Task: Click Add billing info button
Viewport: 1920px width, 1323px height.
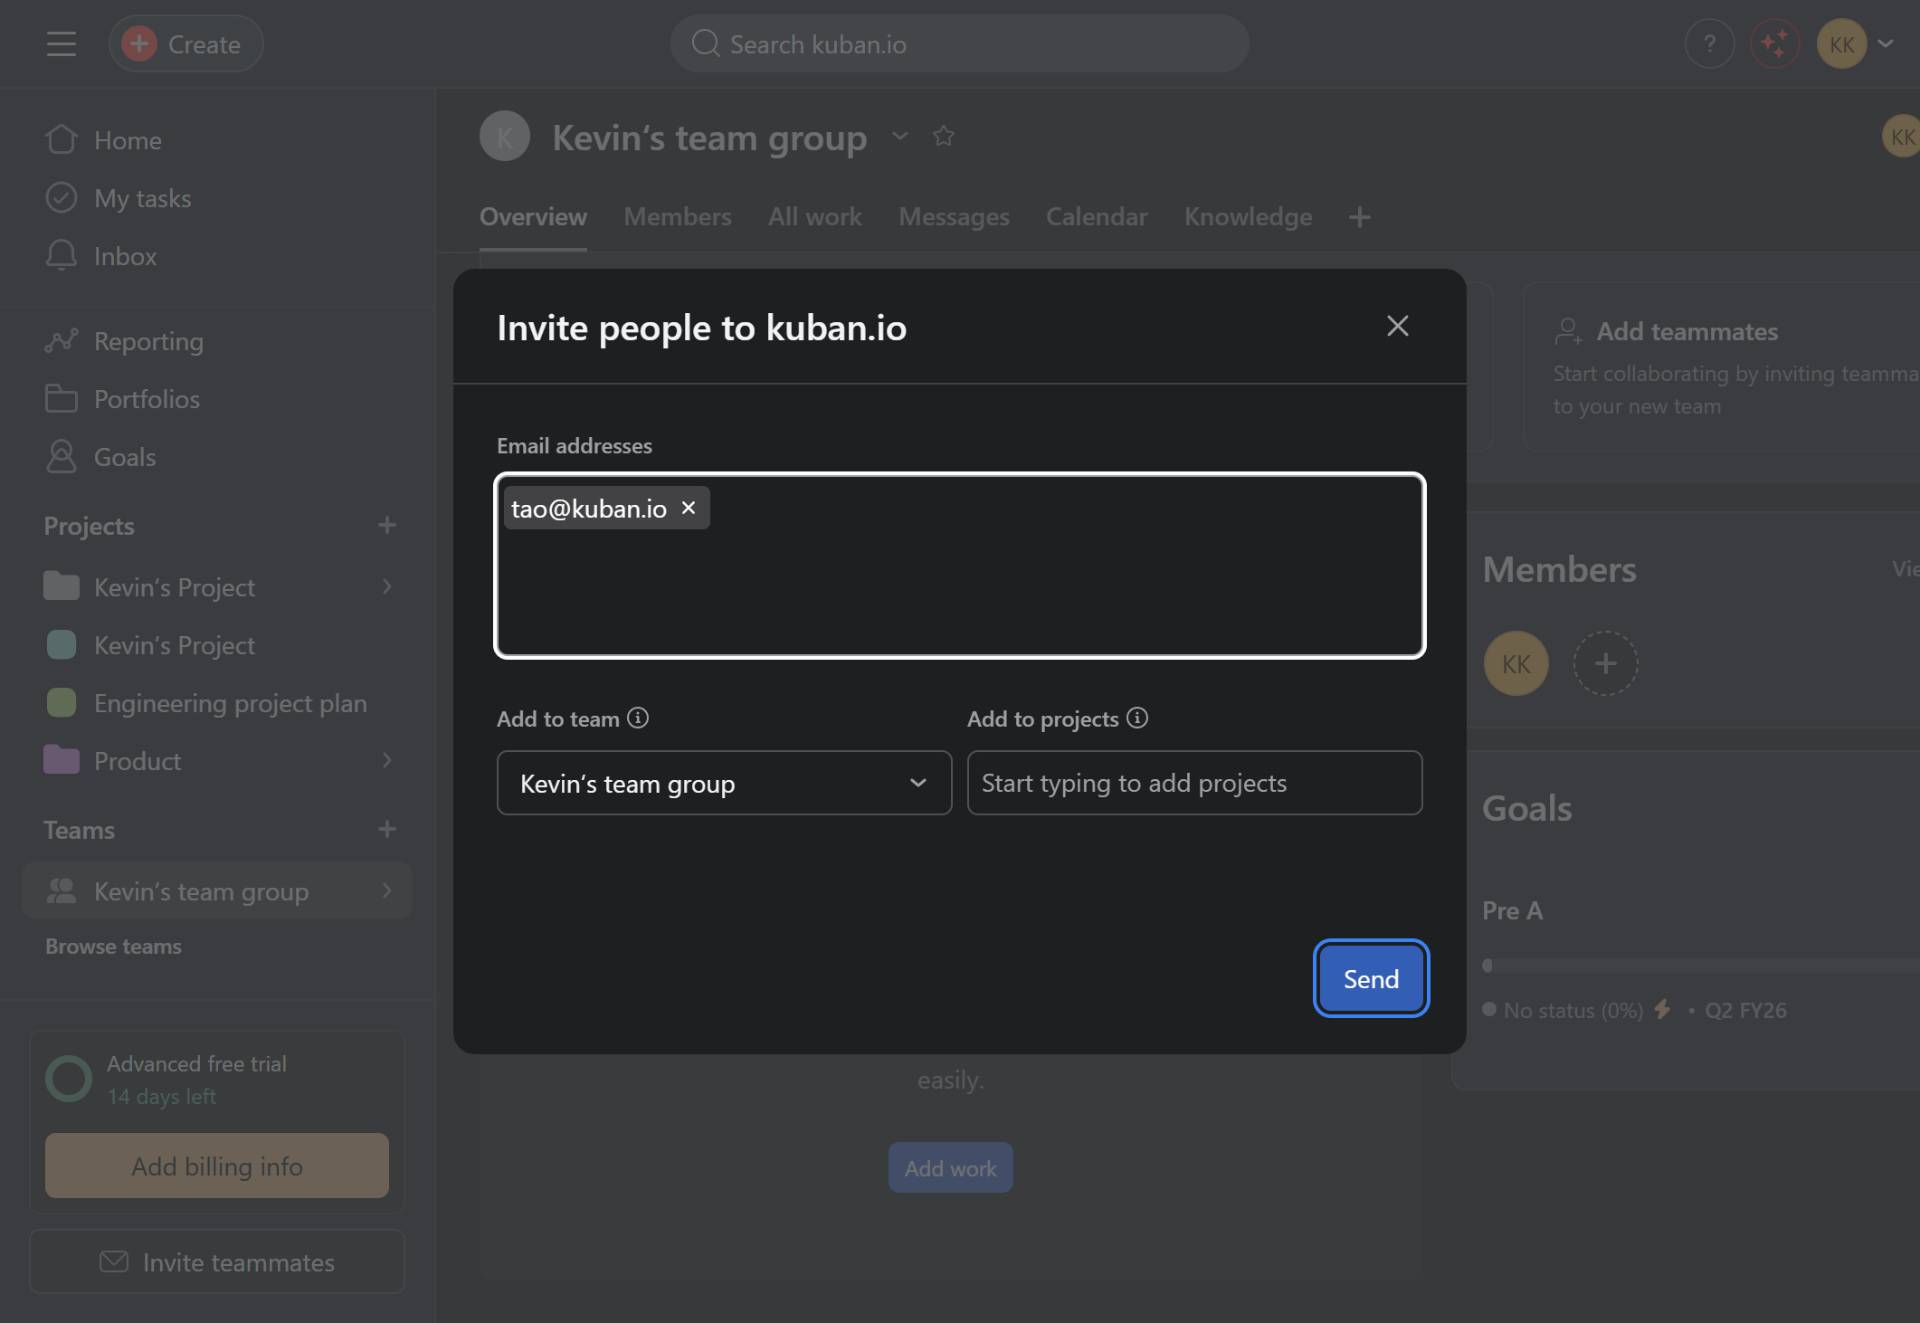Action: click(217, 1166)
